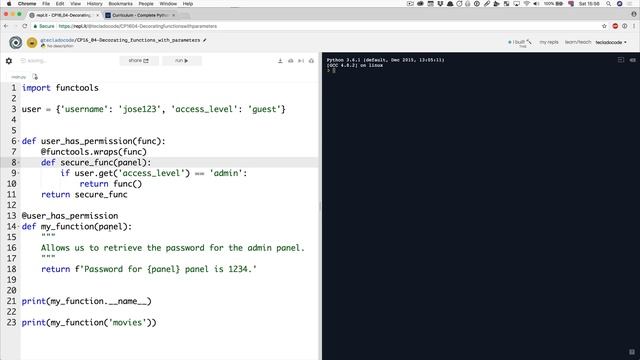Open the 'my repls' link
Image resolution: width=640 pixels, height=360 pixels.
tap(549, 42)
